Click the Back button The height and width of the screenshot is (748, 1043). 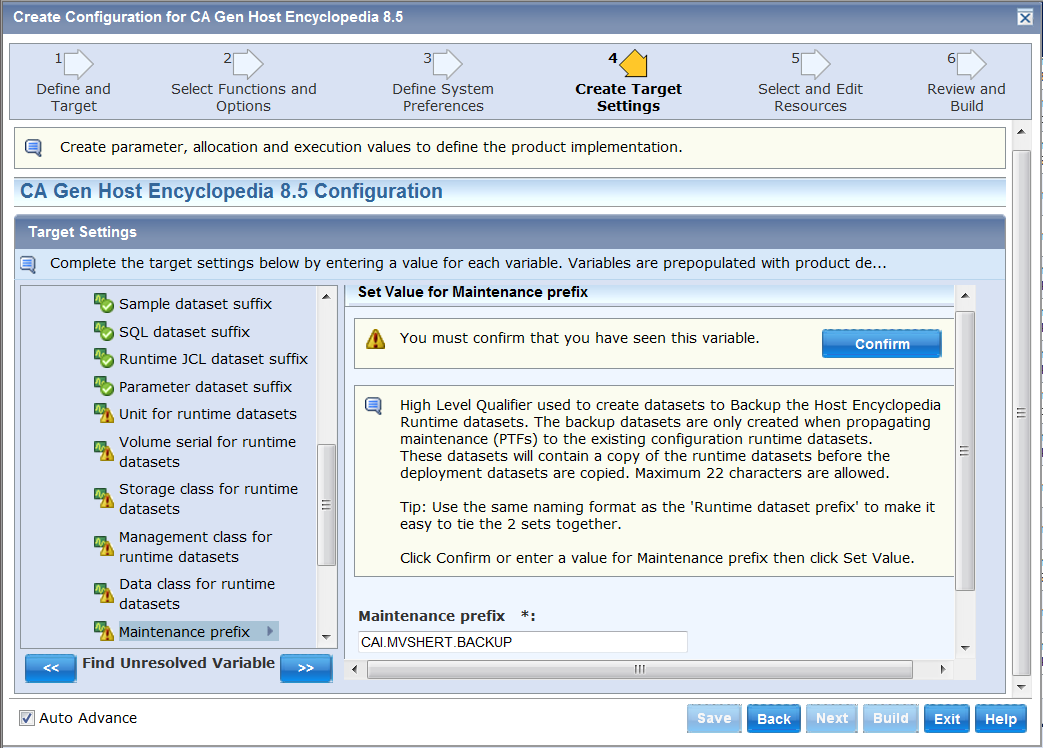(774, 719)
